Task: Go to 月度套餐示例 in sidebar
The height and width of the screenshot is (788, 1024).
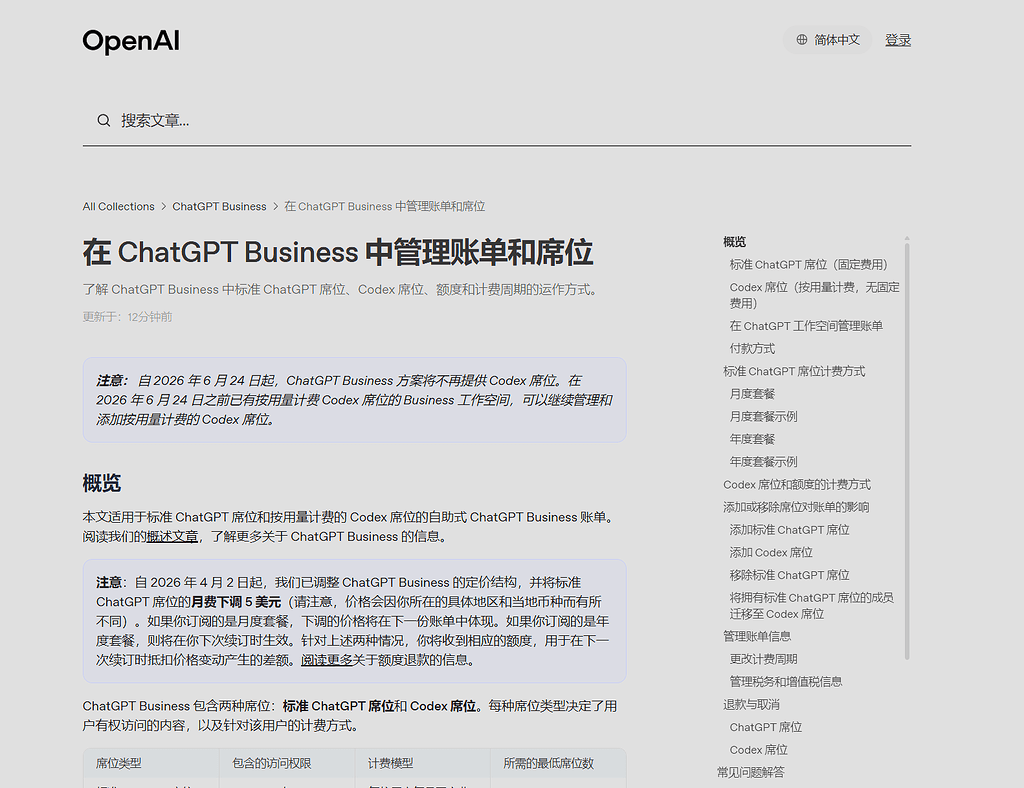Action: coord(763,417)
